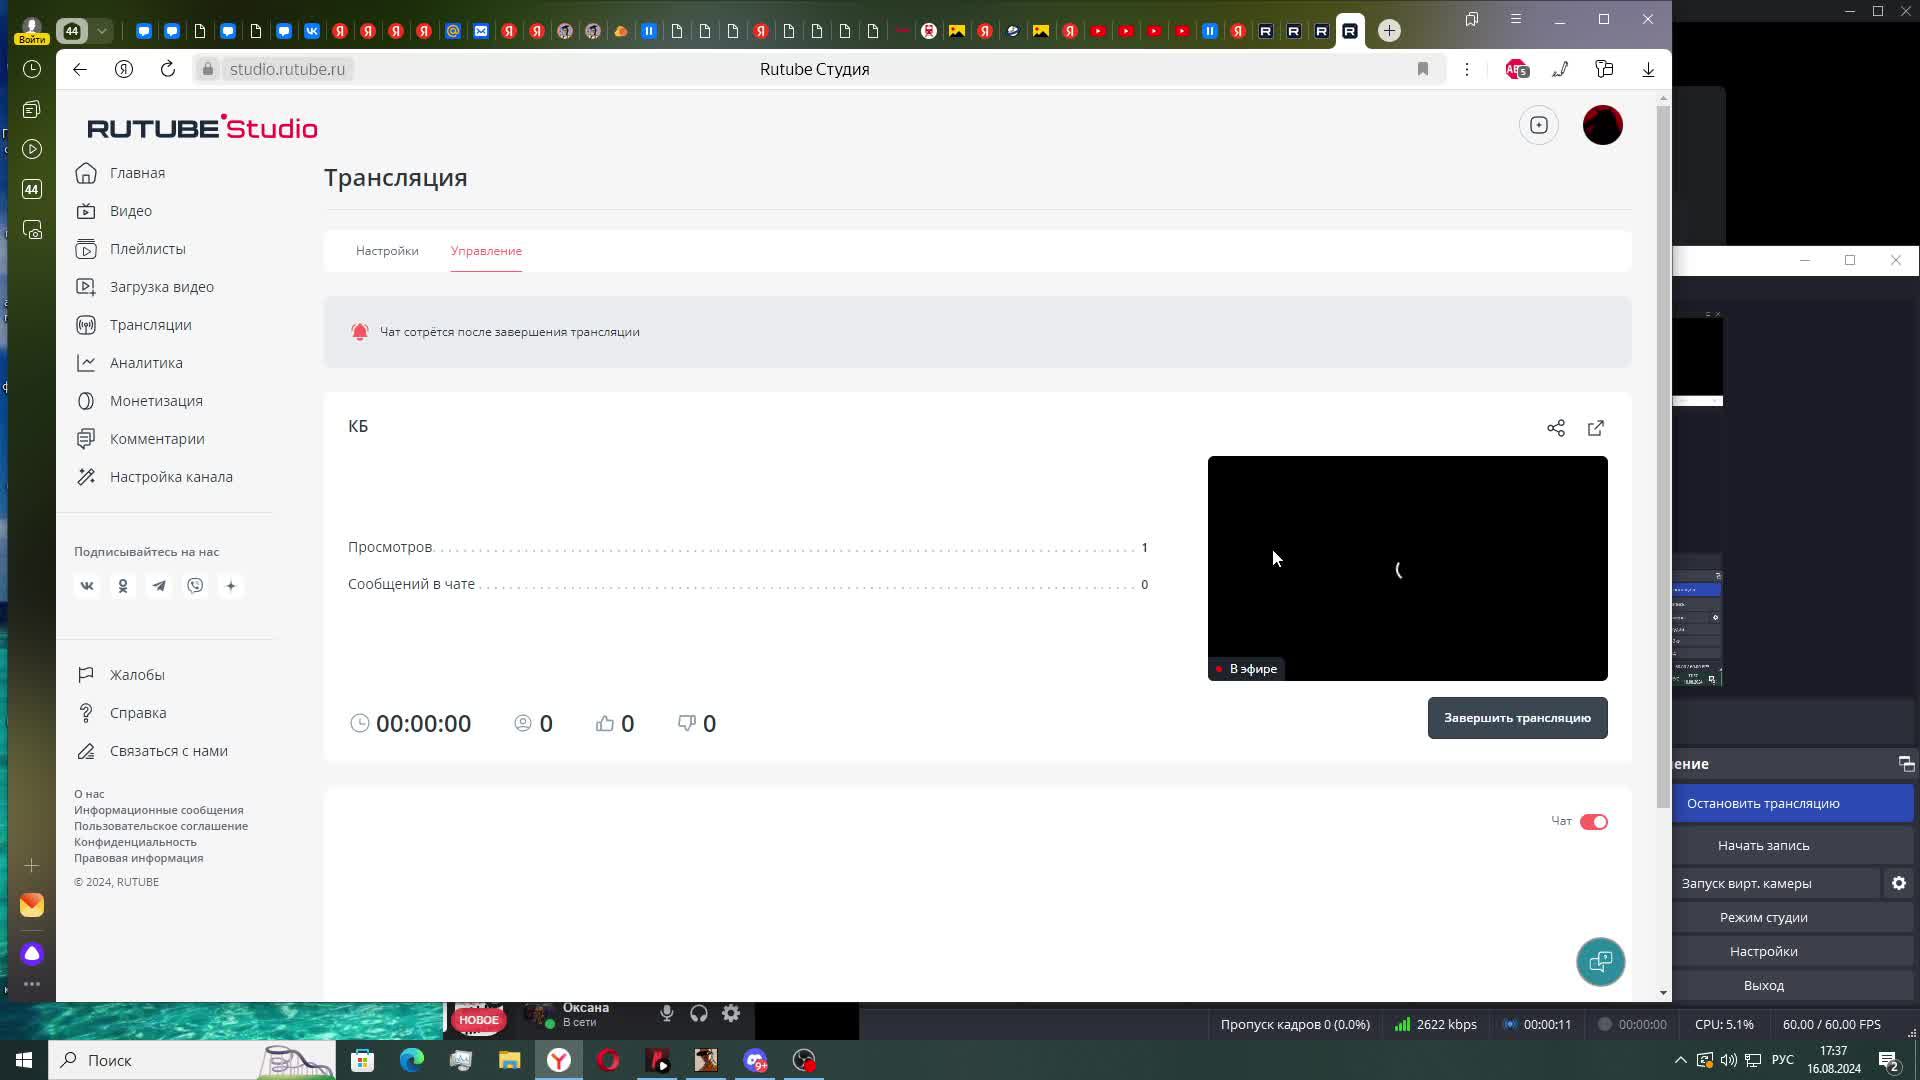Open the Видео section
The width and height of the screenshot is (1920, 1080).
coord(114,211)
